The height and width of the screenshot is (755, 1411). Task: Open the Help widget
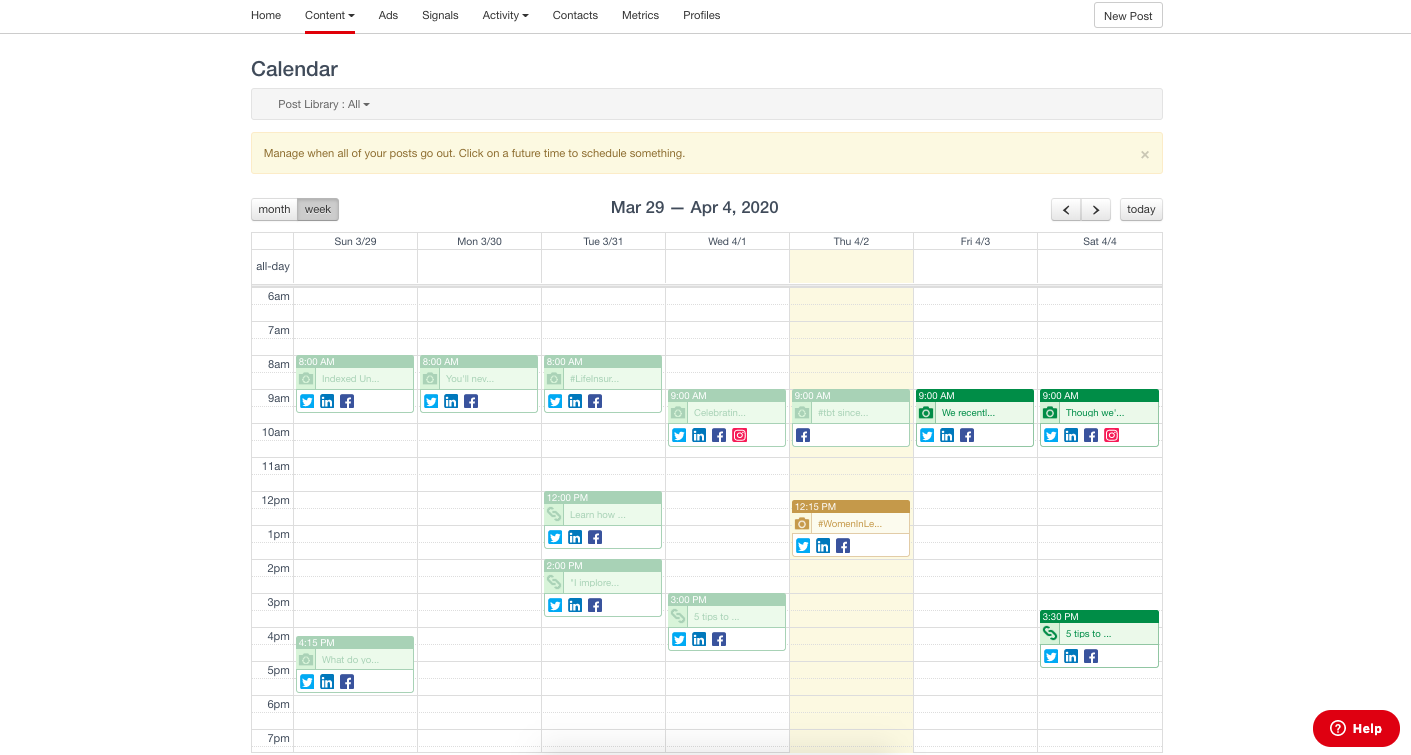[1356, 728]
